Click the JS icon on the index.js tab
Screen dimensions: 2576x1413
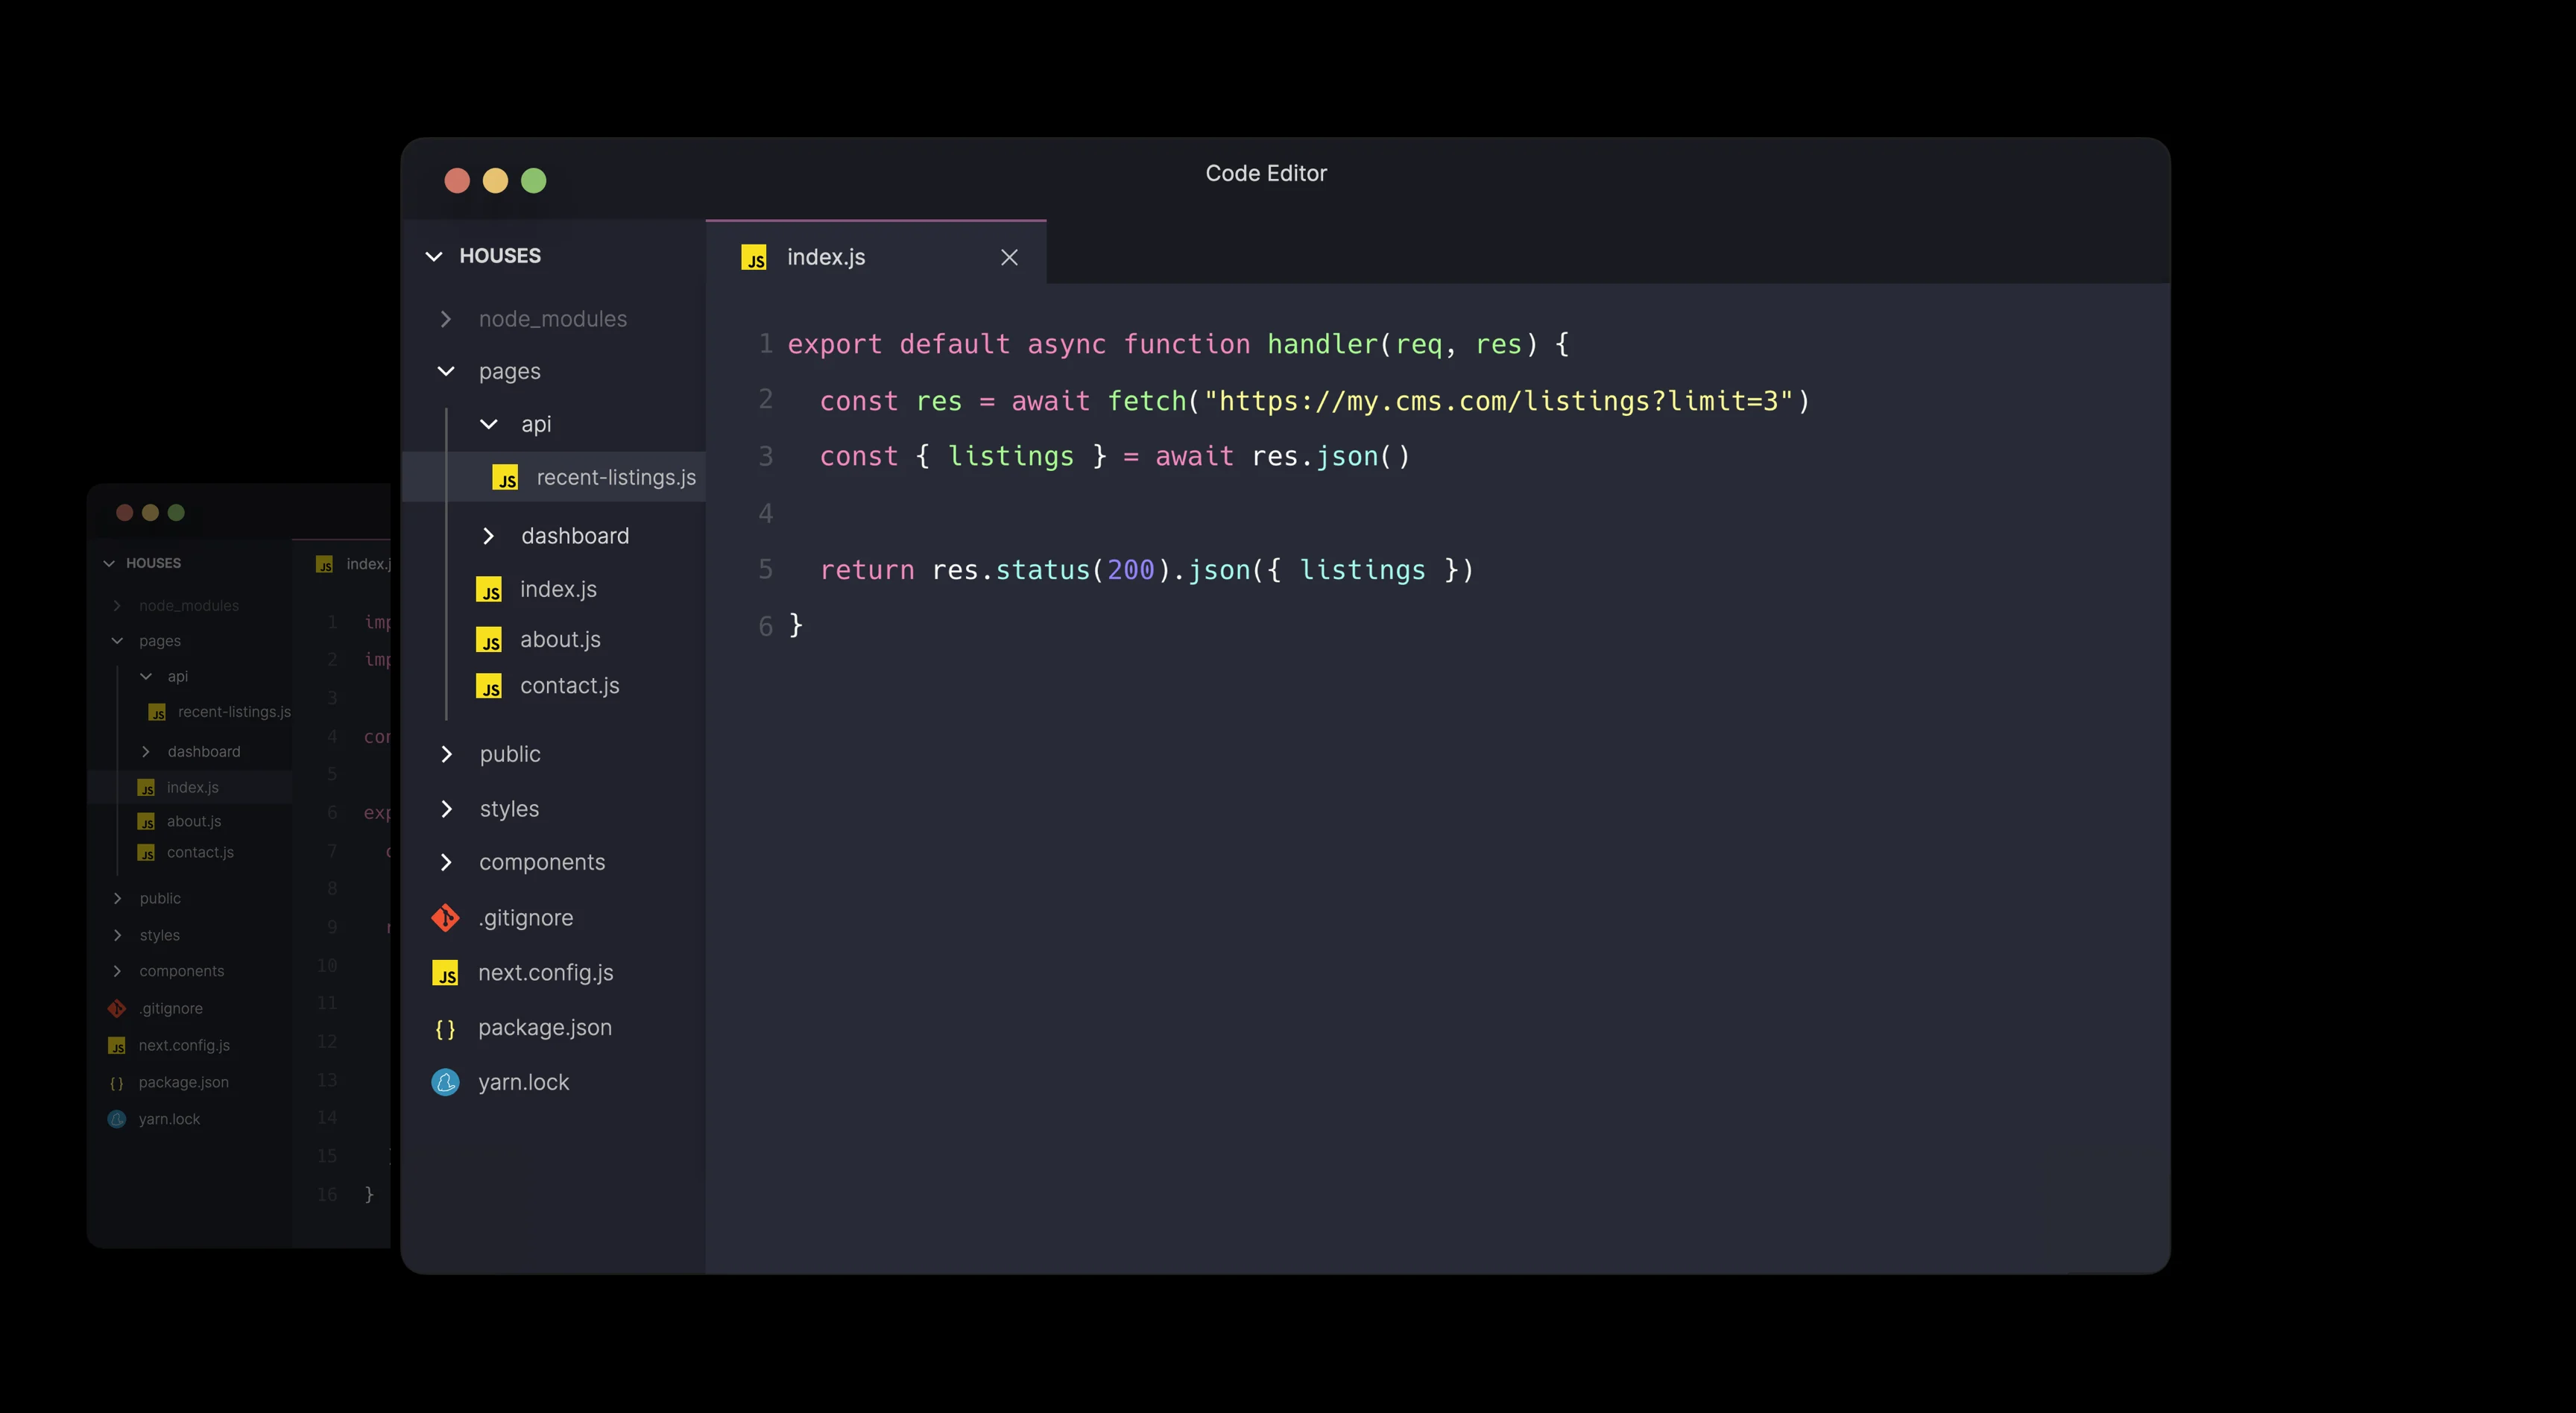[x=754, y=258]
